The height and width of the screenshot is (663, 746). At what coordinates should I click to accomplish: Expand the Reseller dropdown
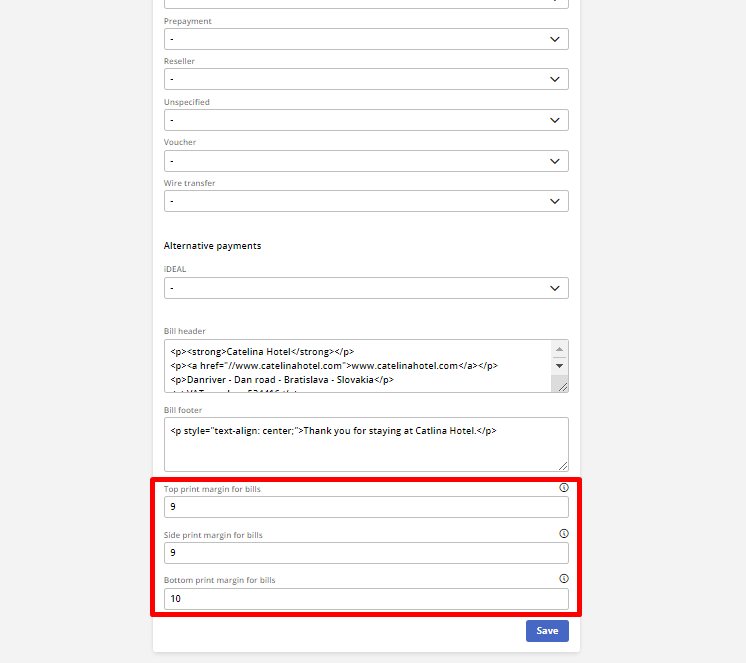click(x=366, y=79)
